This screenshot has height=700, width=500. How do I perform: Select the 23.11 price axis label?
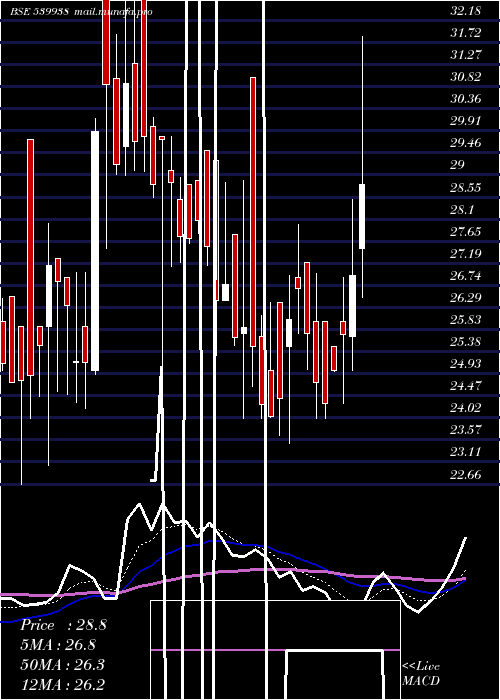click(x=466, y=451)
